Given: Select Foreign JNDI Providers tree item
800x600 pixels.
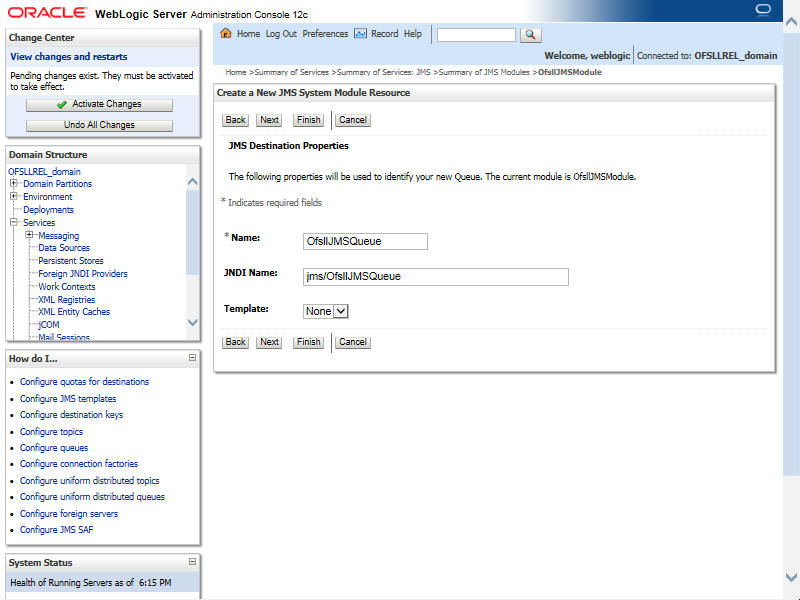Looking at the screenshot, I should [83, 274].
